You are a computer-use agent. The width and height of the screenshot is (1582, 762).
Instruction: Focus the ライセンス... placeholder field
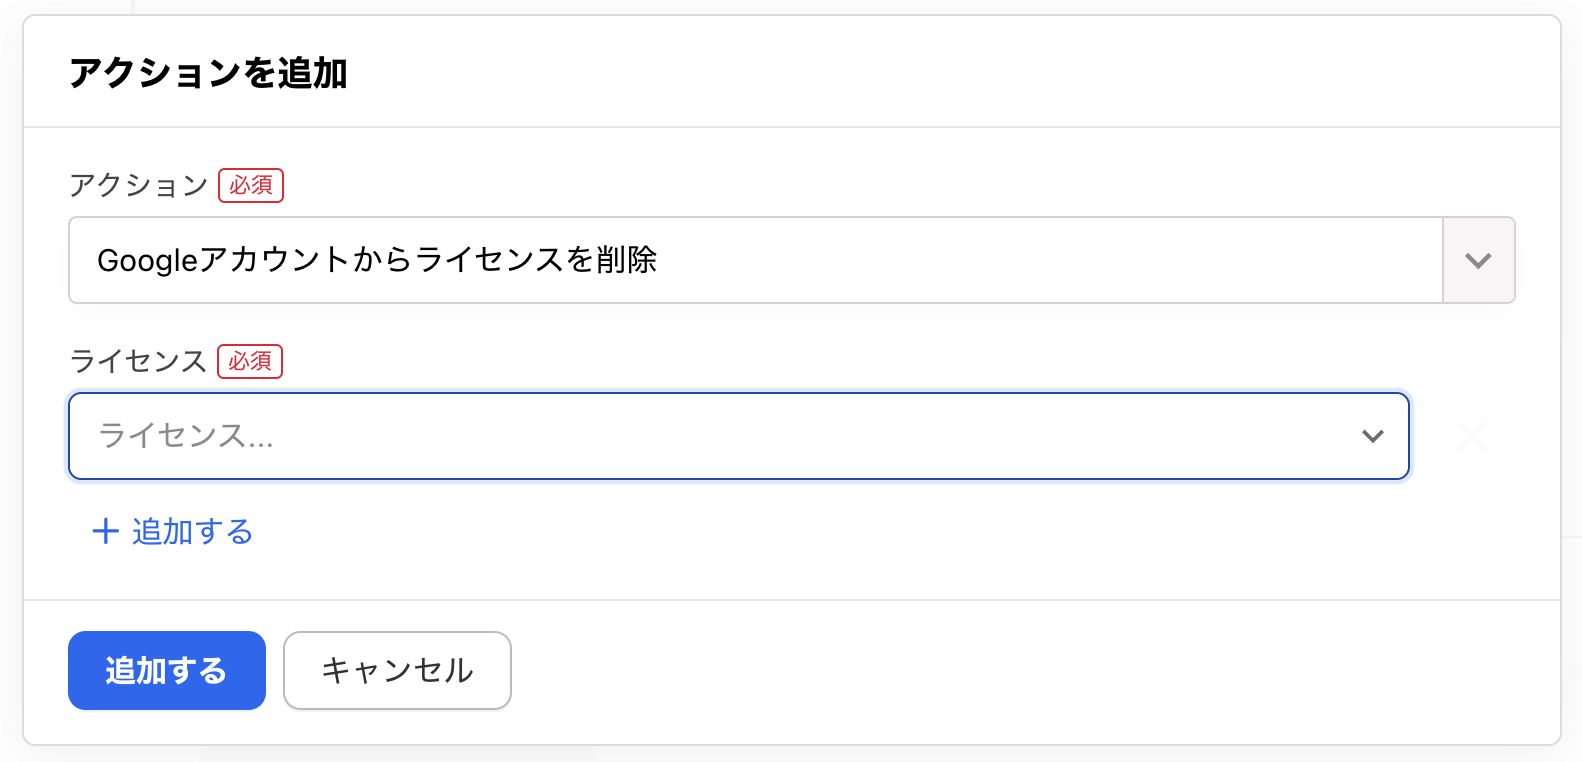[186, 436]
